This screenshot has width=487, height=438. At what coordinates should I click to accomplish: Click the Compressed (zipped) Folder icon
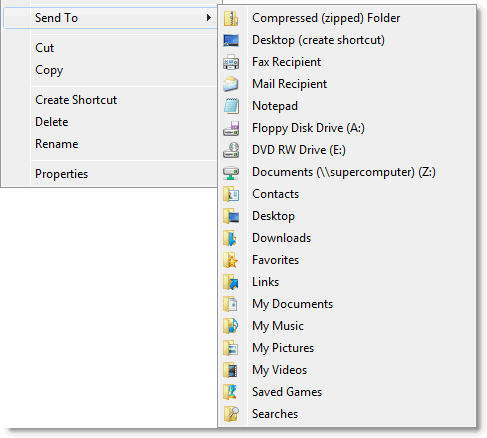tap(231, 18)
